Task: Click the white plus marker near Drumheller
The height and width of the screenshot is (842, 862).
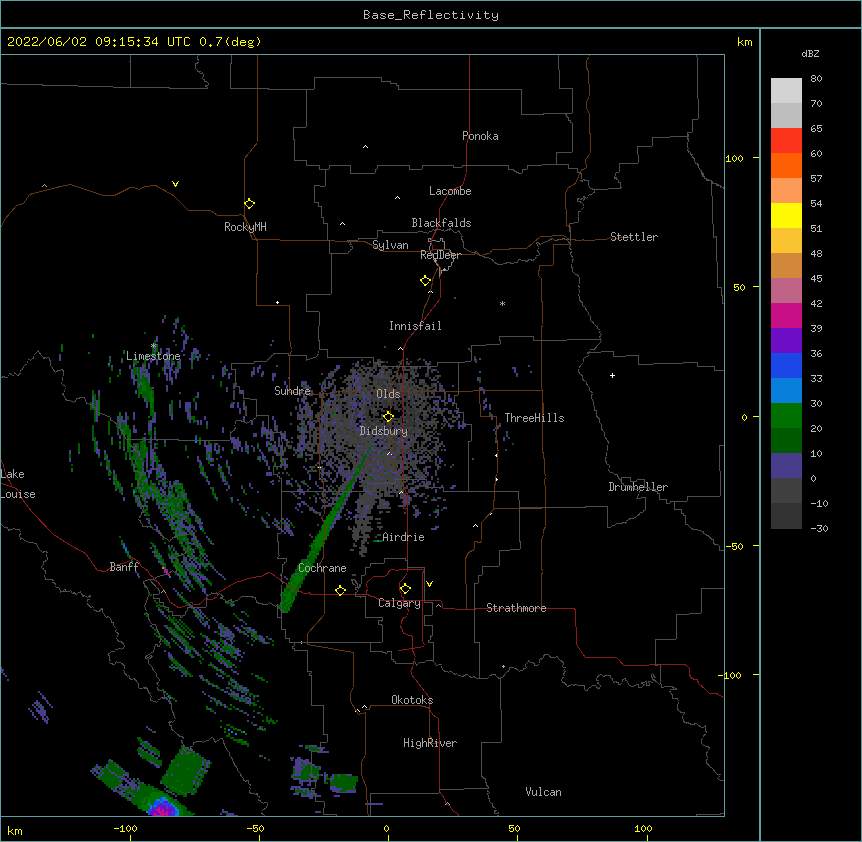Action: pos(612,375)
